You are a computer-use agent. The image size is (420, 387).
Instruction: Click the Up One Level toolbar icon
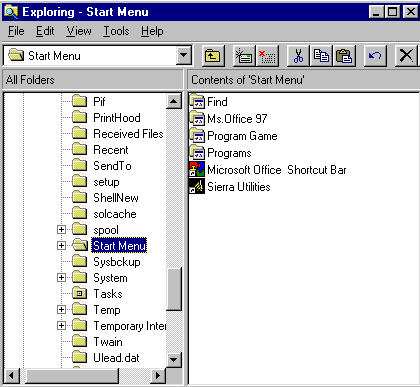213,56
